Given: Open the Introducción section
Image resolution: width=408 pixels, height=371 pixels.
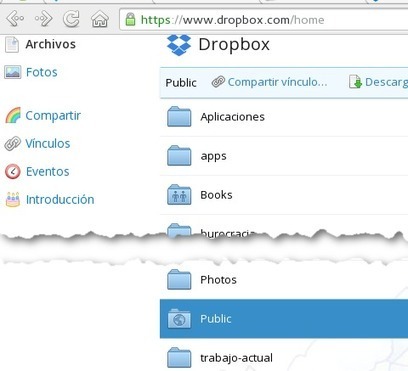Looking at the screenshot, I should [x=60, y=200].
